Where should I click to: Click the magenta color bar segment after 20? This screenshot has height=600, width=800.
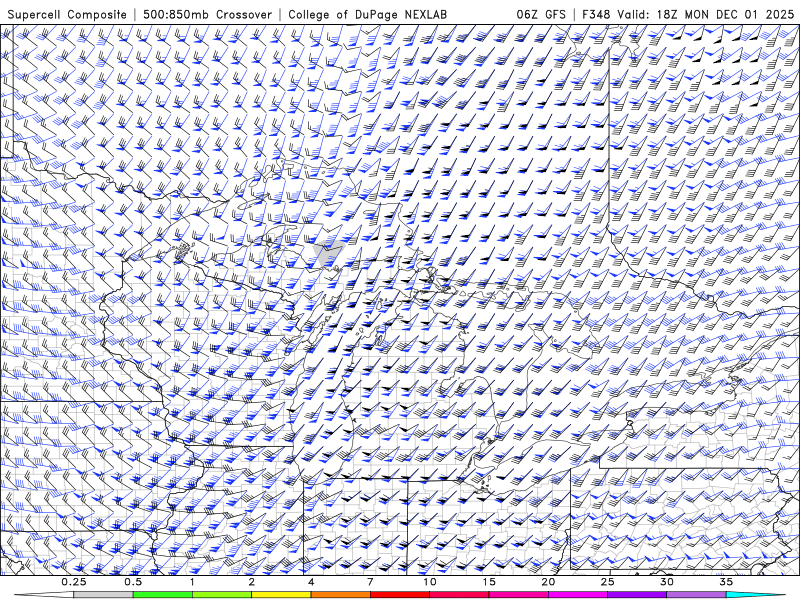point(578,595)
